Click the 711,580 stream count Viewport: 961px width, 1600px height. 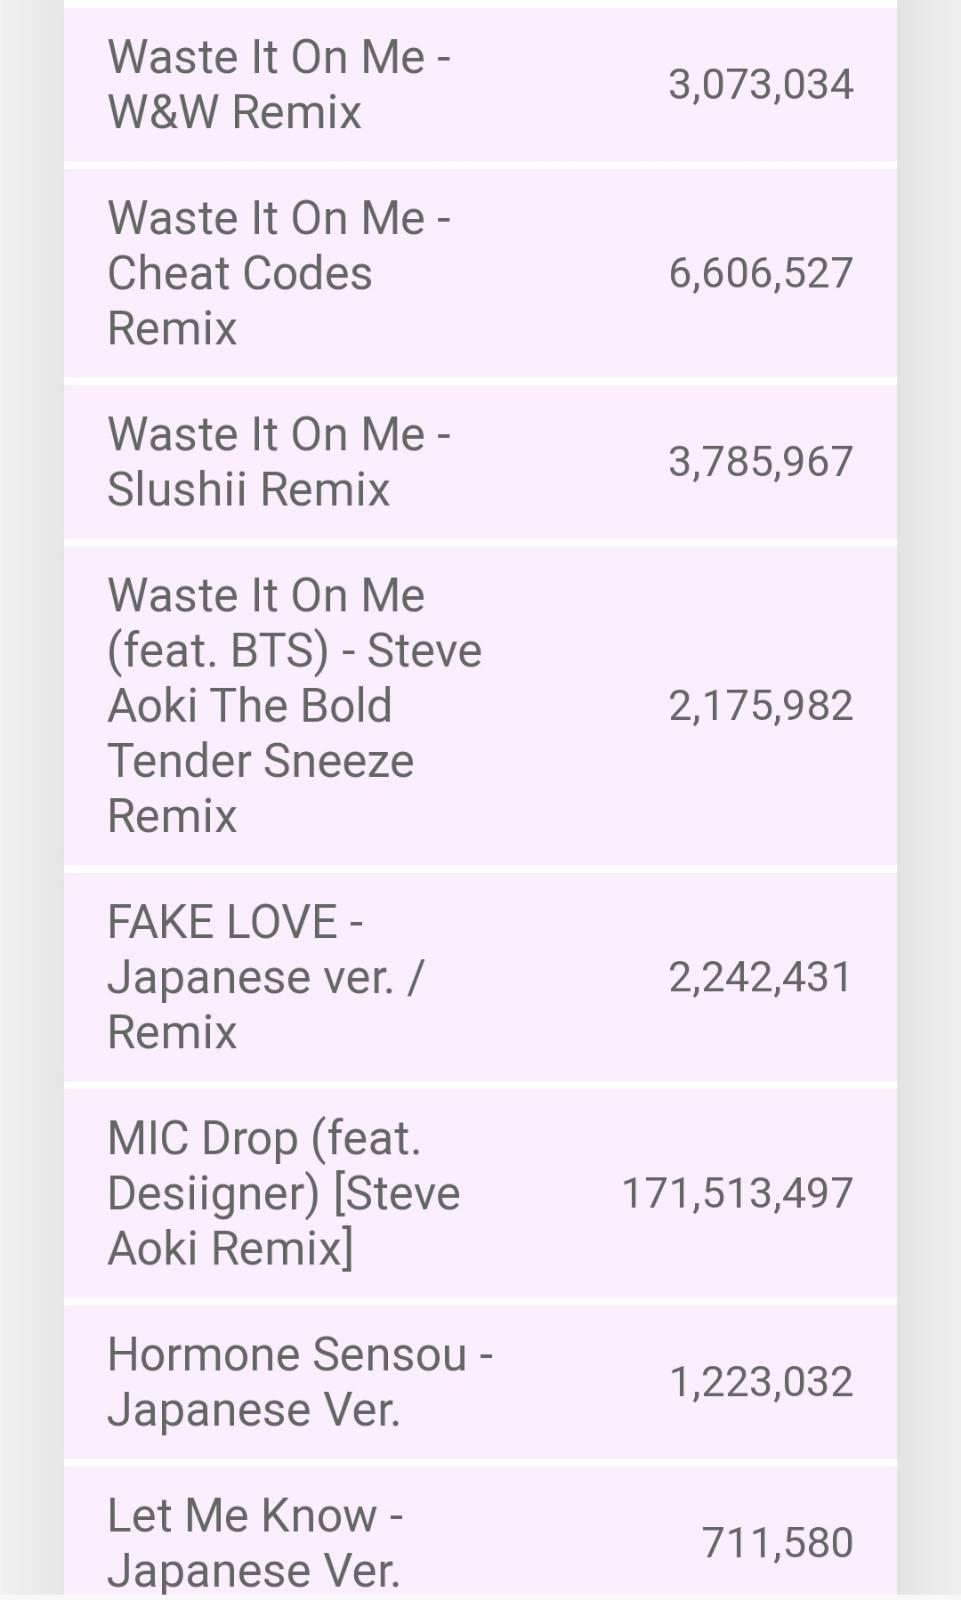pos(777,1543)
